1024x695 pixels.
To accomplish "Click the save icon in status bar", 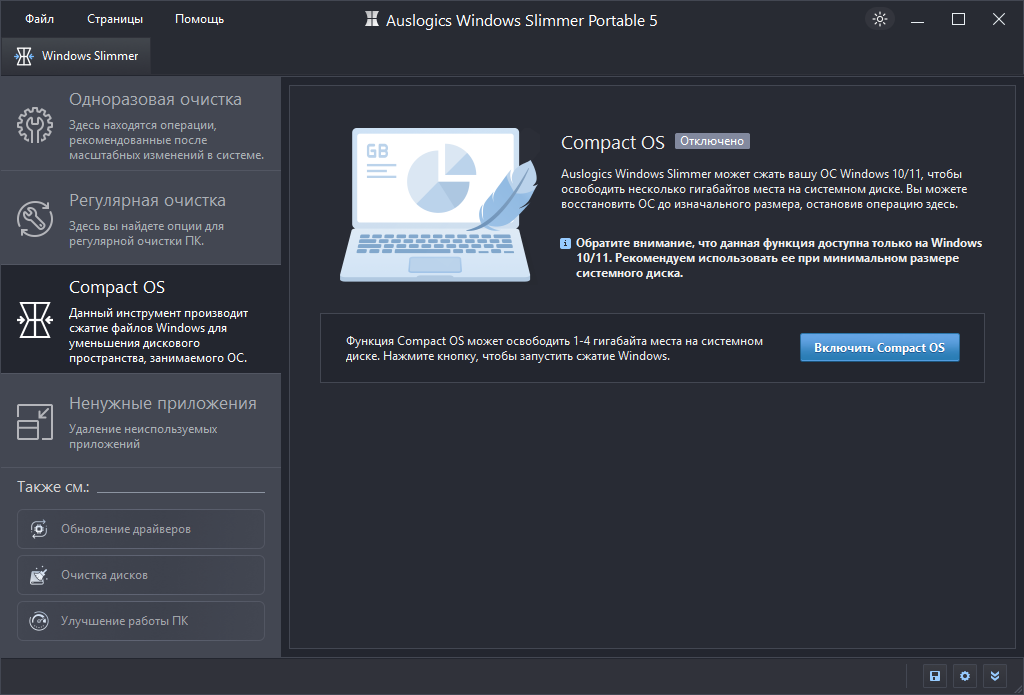I will (934, 676).
